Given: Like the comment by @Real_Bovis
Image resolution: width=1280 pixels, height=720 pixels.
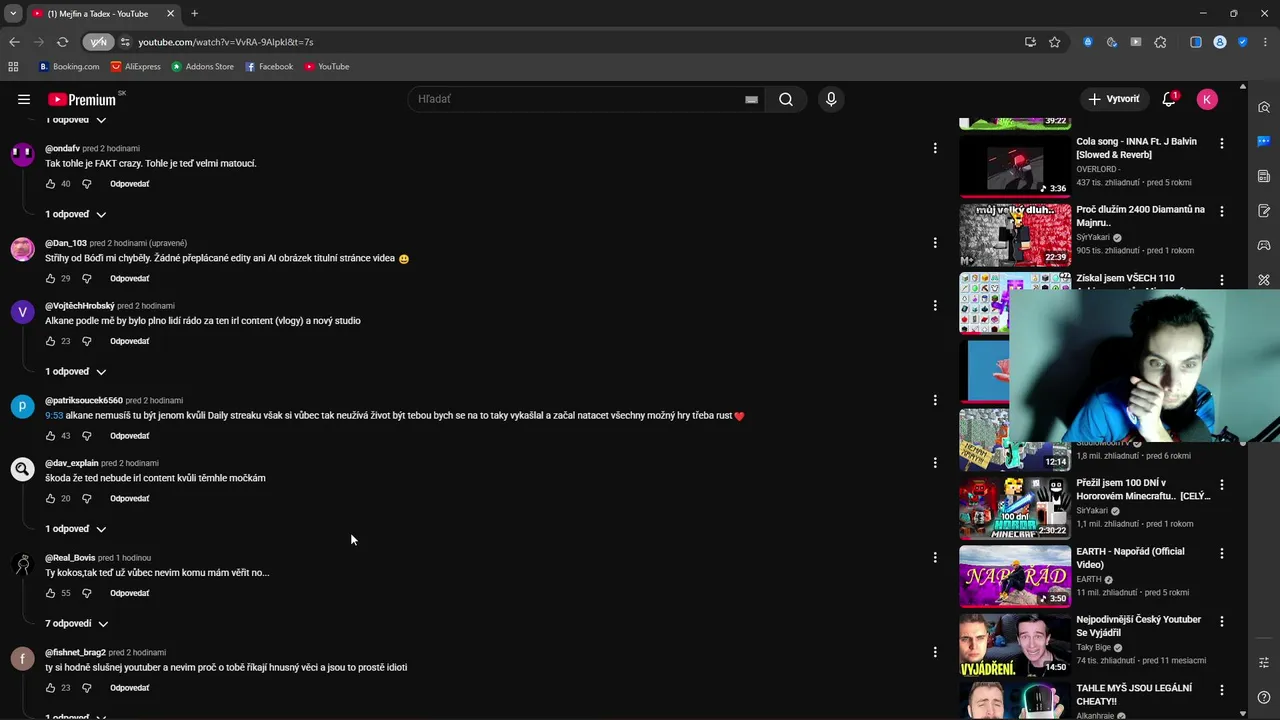Looking at the screenshot, I should pyautogui.click(x=50, y=593).
